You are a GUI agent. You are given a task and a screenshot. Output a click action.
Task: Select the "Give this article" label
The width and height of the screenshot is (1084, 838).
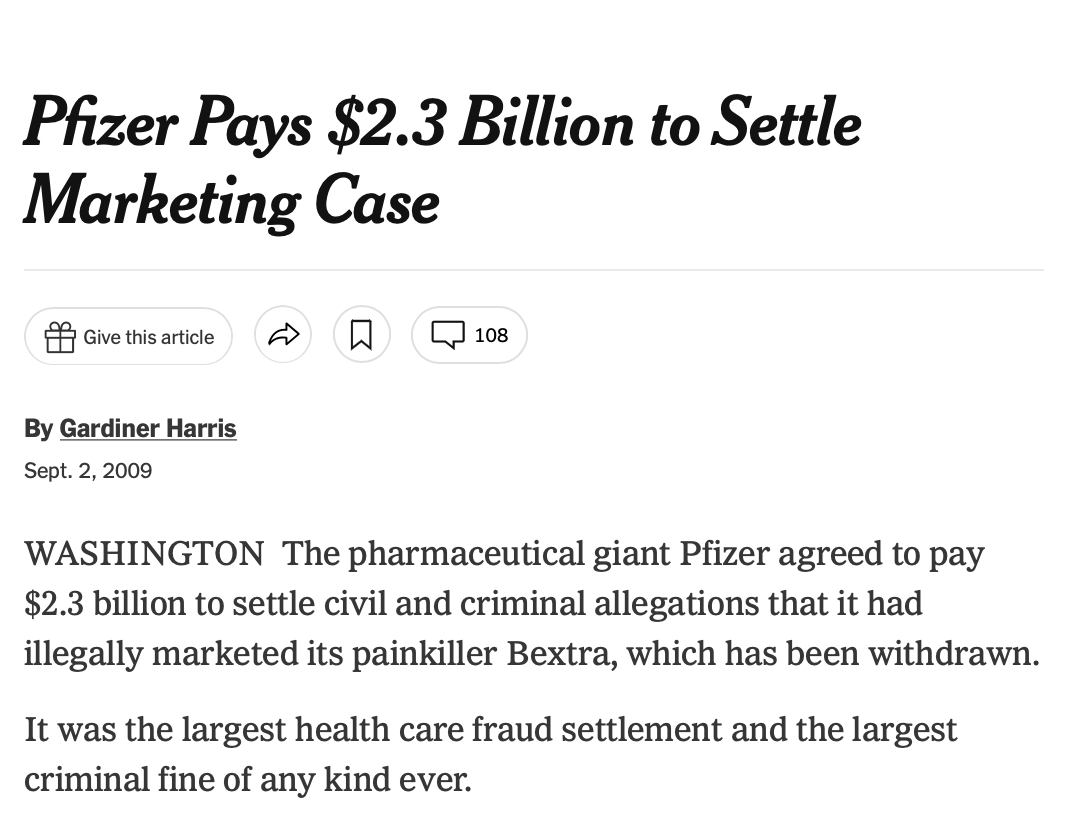tap(149, 337)
